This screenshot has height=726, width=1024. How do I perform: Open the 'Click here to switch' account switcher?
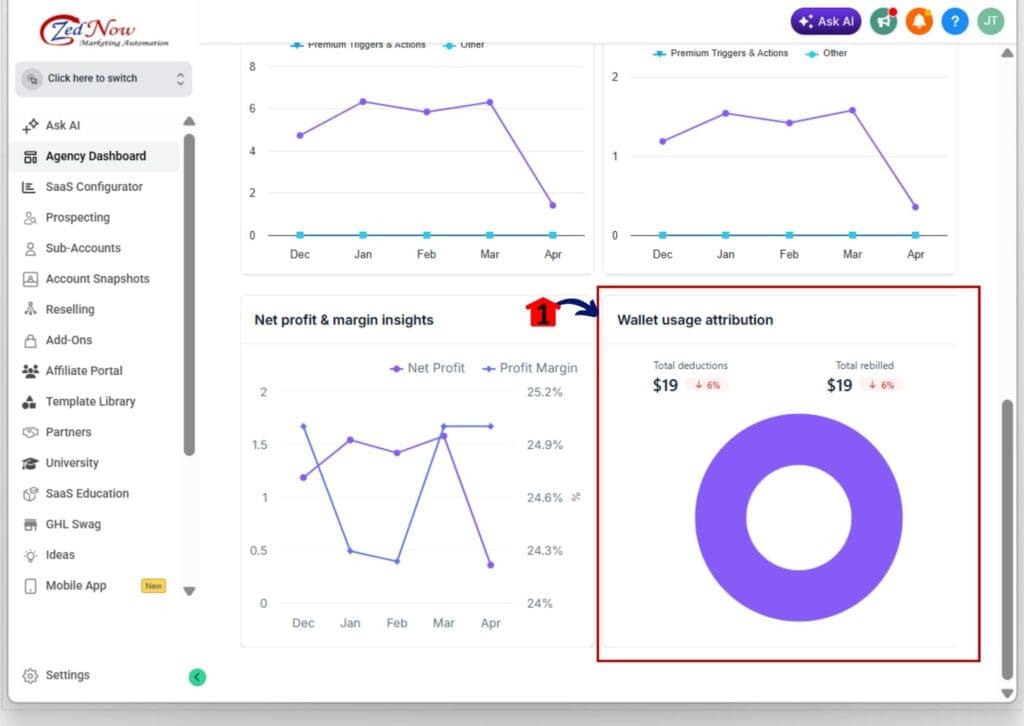(x=103, y=78)
